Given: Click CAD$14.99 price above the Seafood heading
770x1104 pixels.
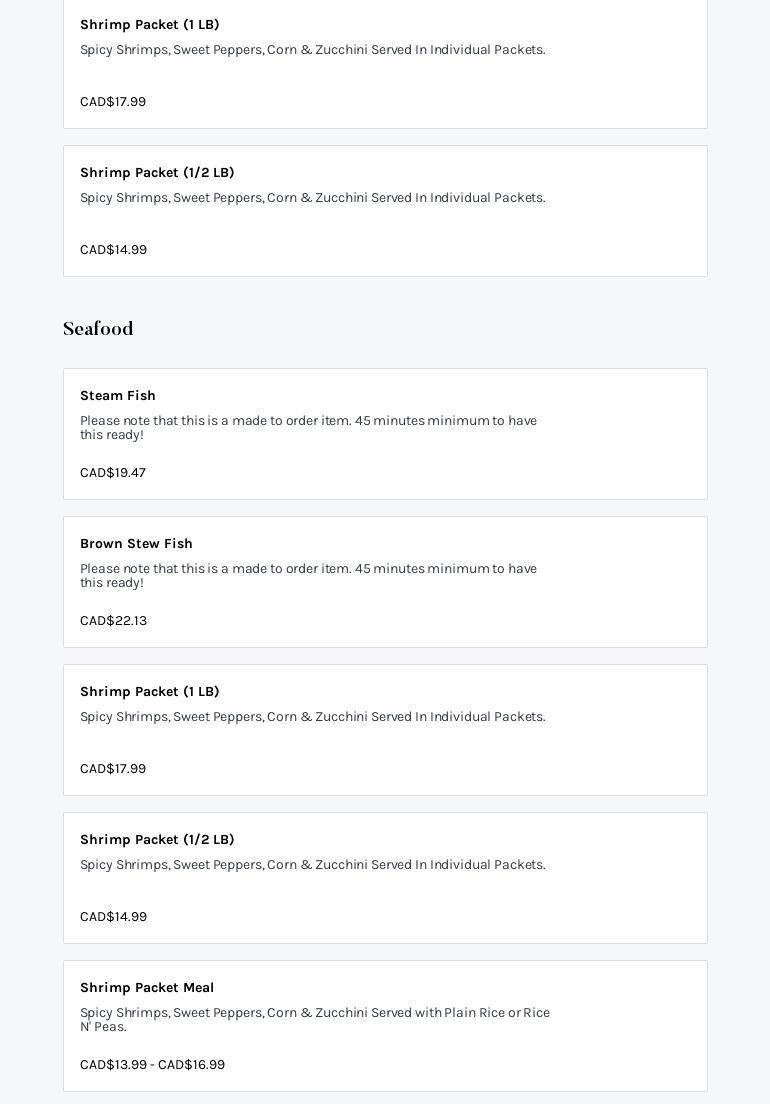Looking at the screenshot, I should pos(113,250).
